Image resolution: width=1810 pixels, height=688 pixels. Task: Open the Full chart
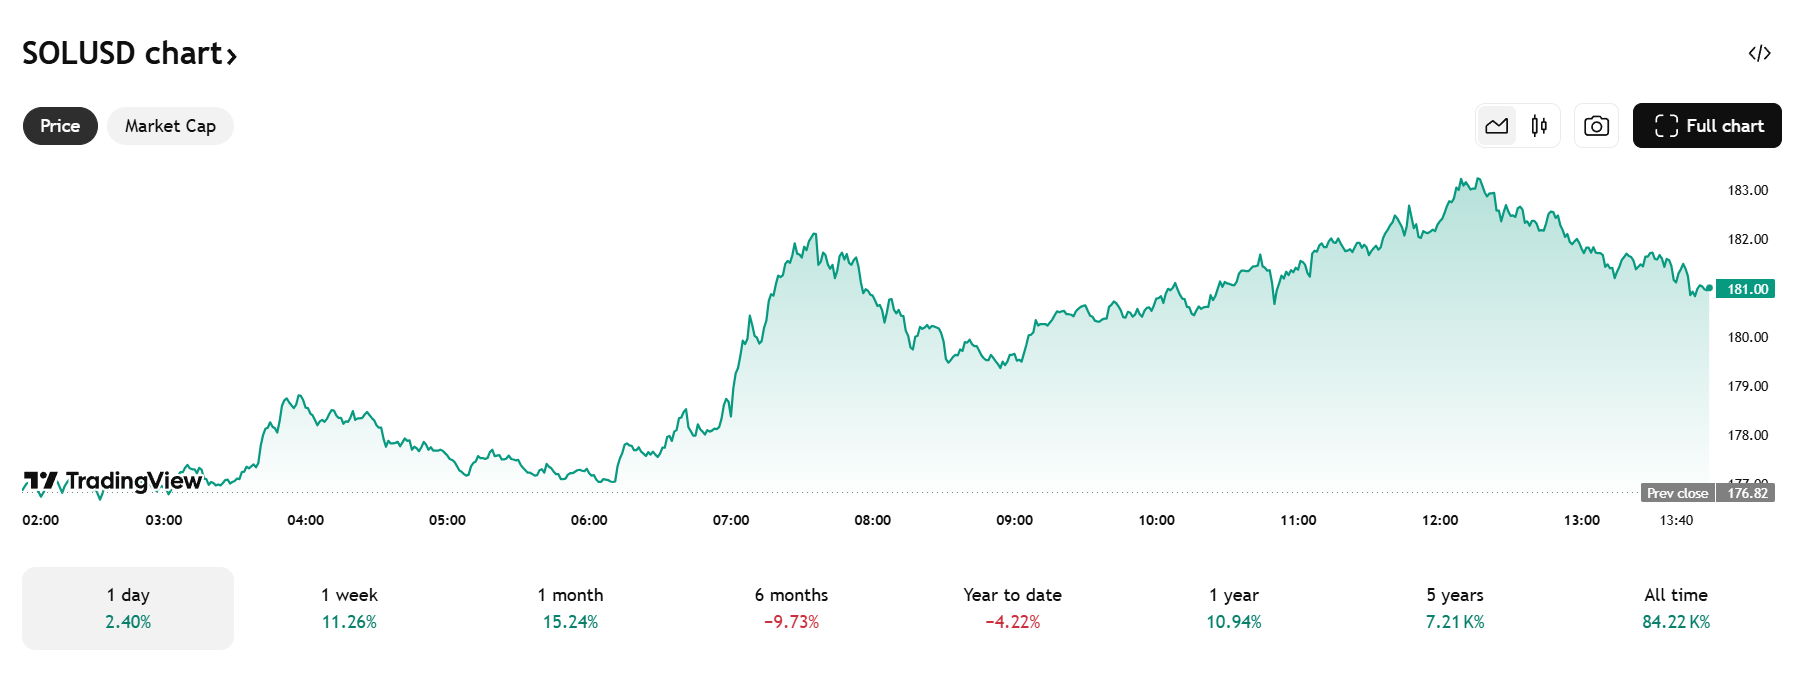pyautogui.click(x=1706, y=125)
